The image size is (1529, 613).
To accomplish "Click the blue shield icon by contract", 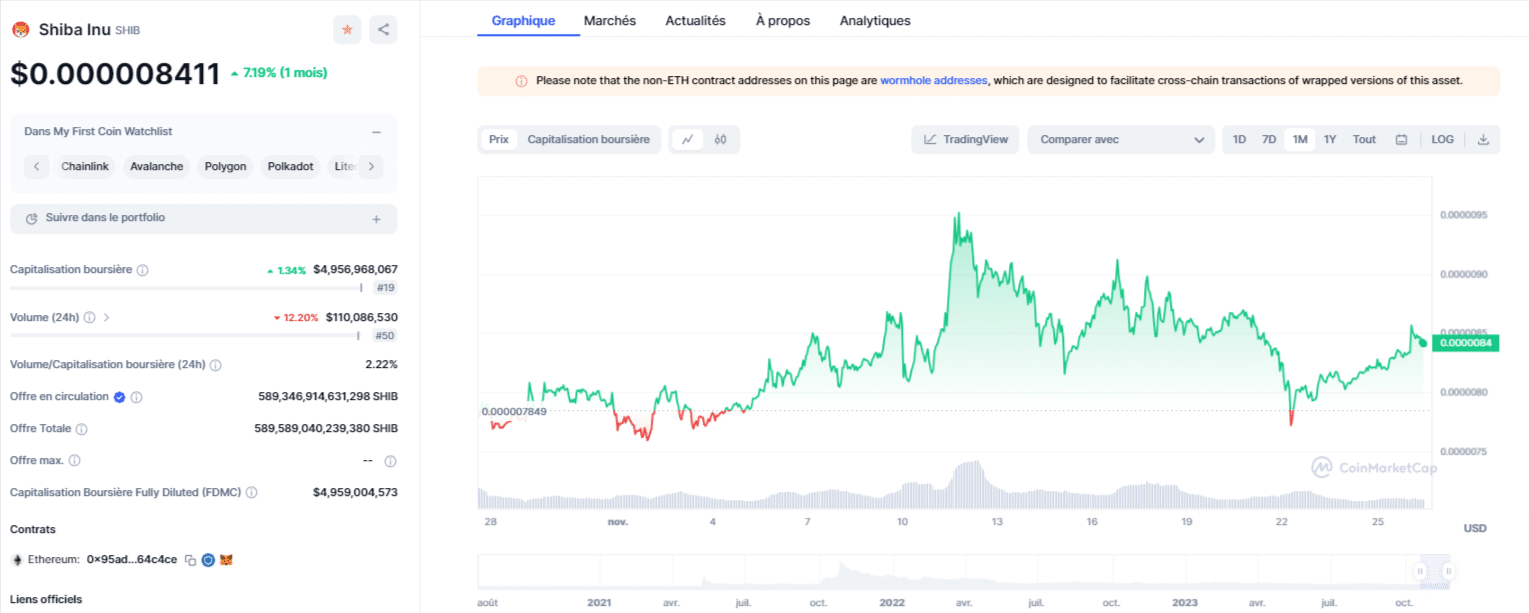I will (x=208, y=560).
